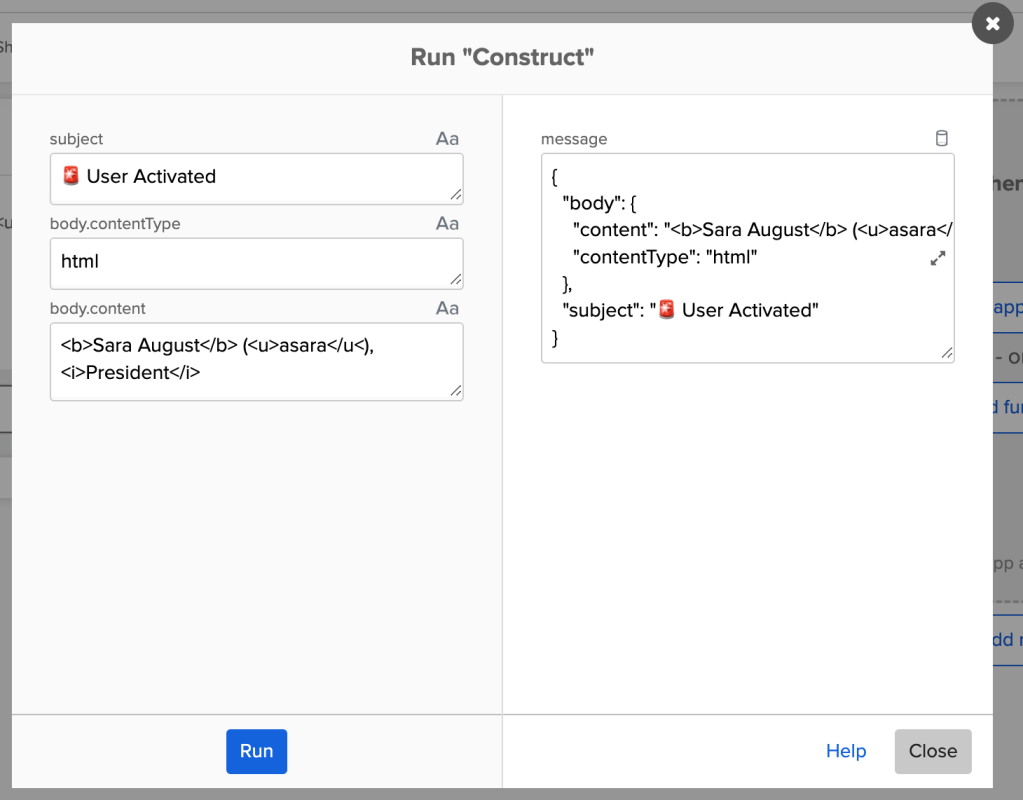The image size is (1023, 800).
Task: Click the "subject" line in the message JSON
Action: pyautogui.click(x=690, y=310)
